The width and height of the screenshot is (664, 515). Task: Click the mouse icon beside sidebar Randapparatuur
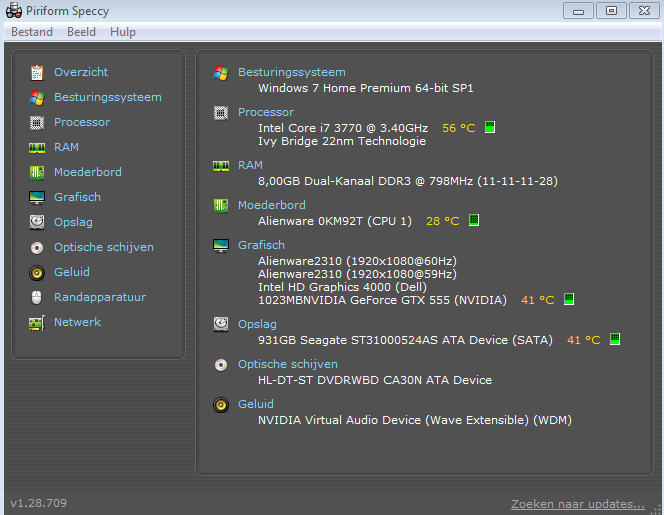[37, 298]
